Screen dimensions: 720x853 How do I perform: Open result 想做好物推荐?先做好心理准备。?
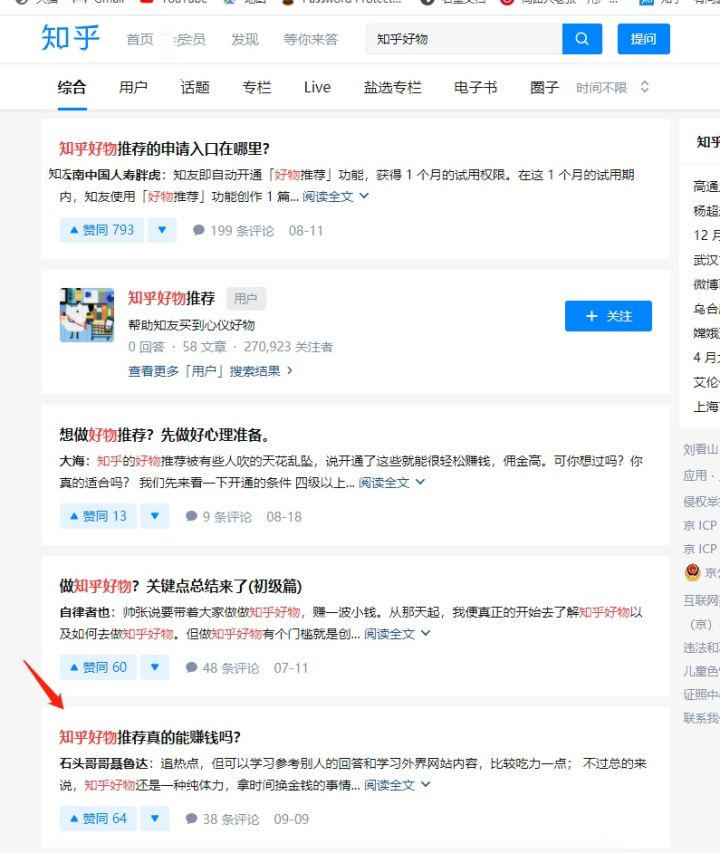point(164,435)
